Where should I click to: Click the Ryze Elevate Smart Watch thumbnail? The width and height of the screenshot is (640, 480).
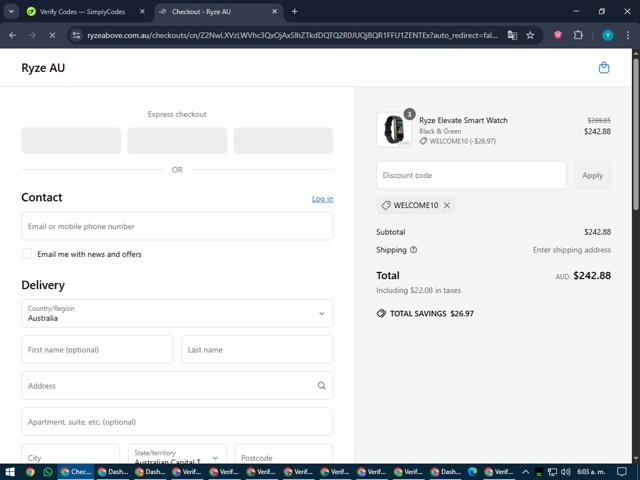click(394, 130)
